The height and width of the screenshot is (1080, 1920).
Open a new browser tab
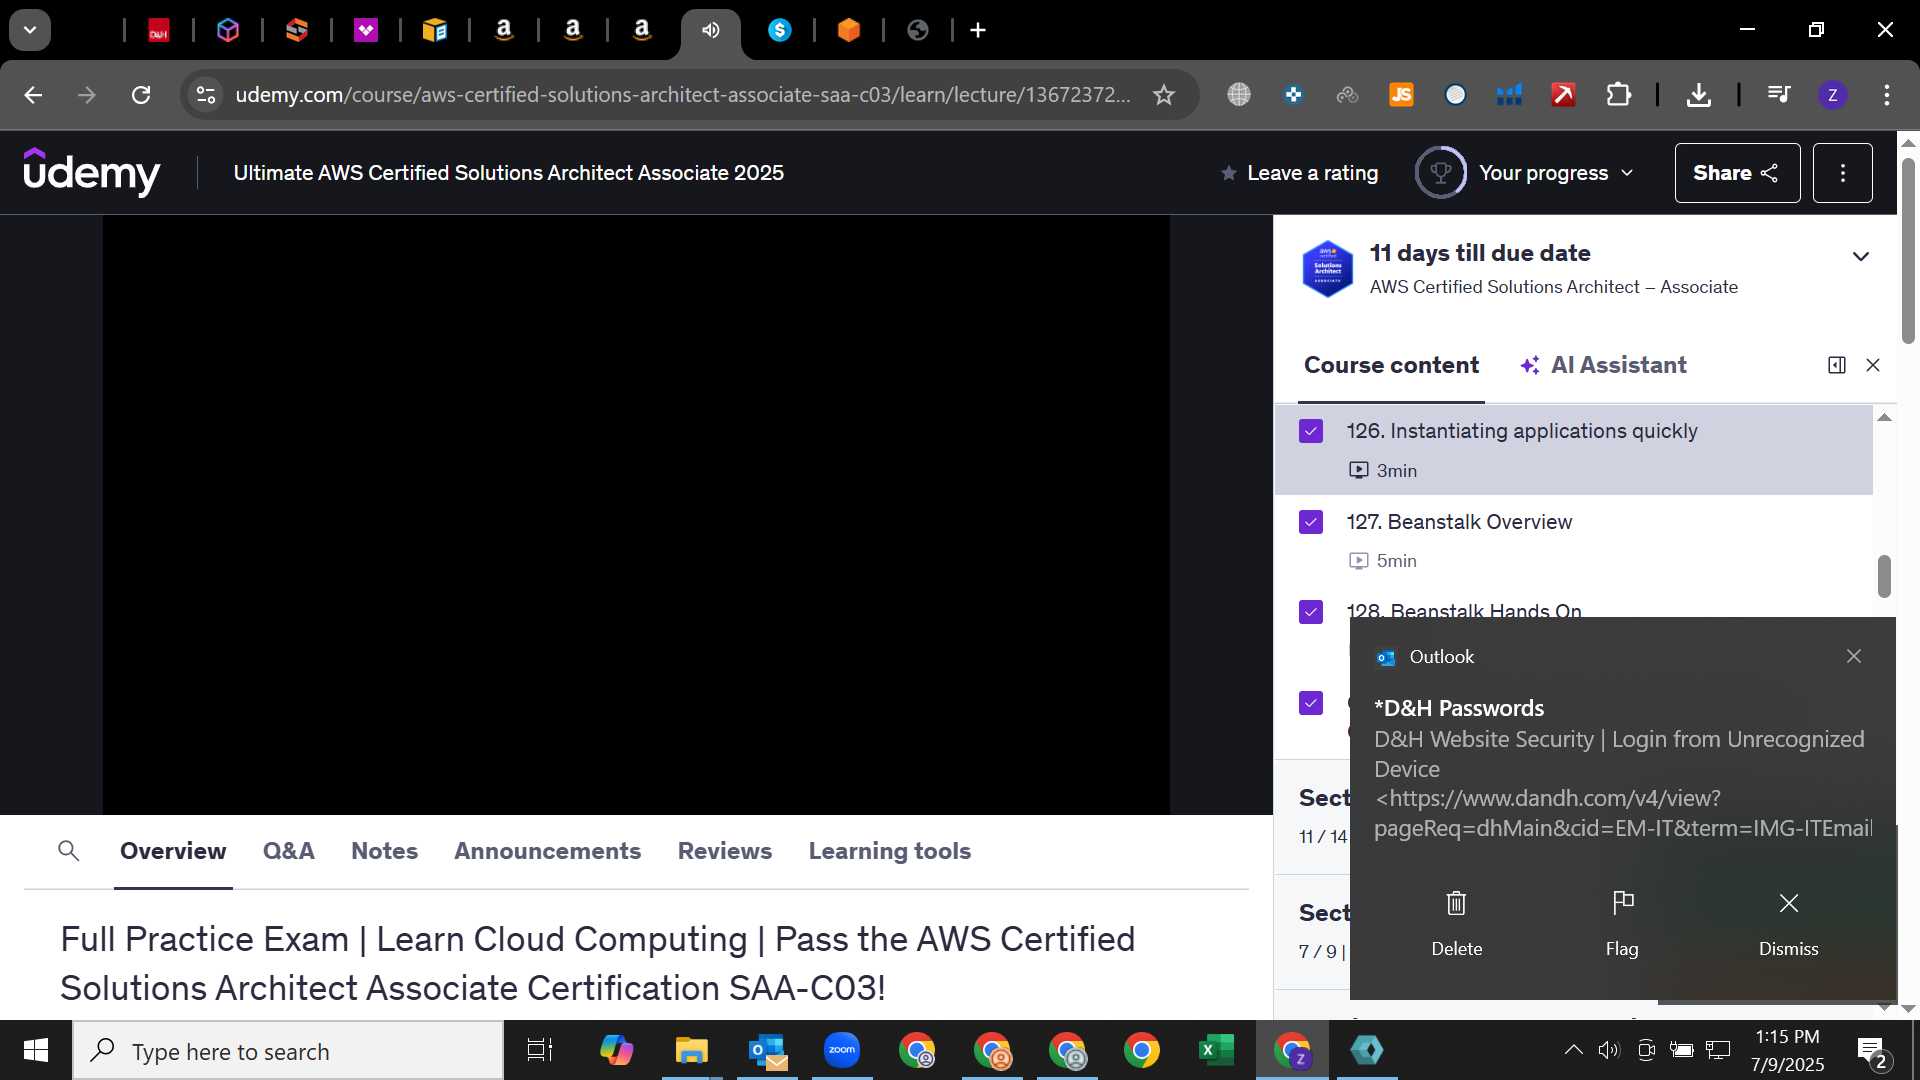978,31
